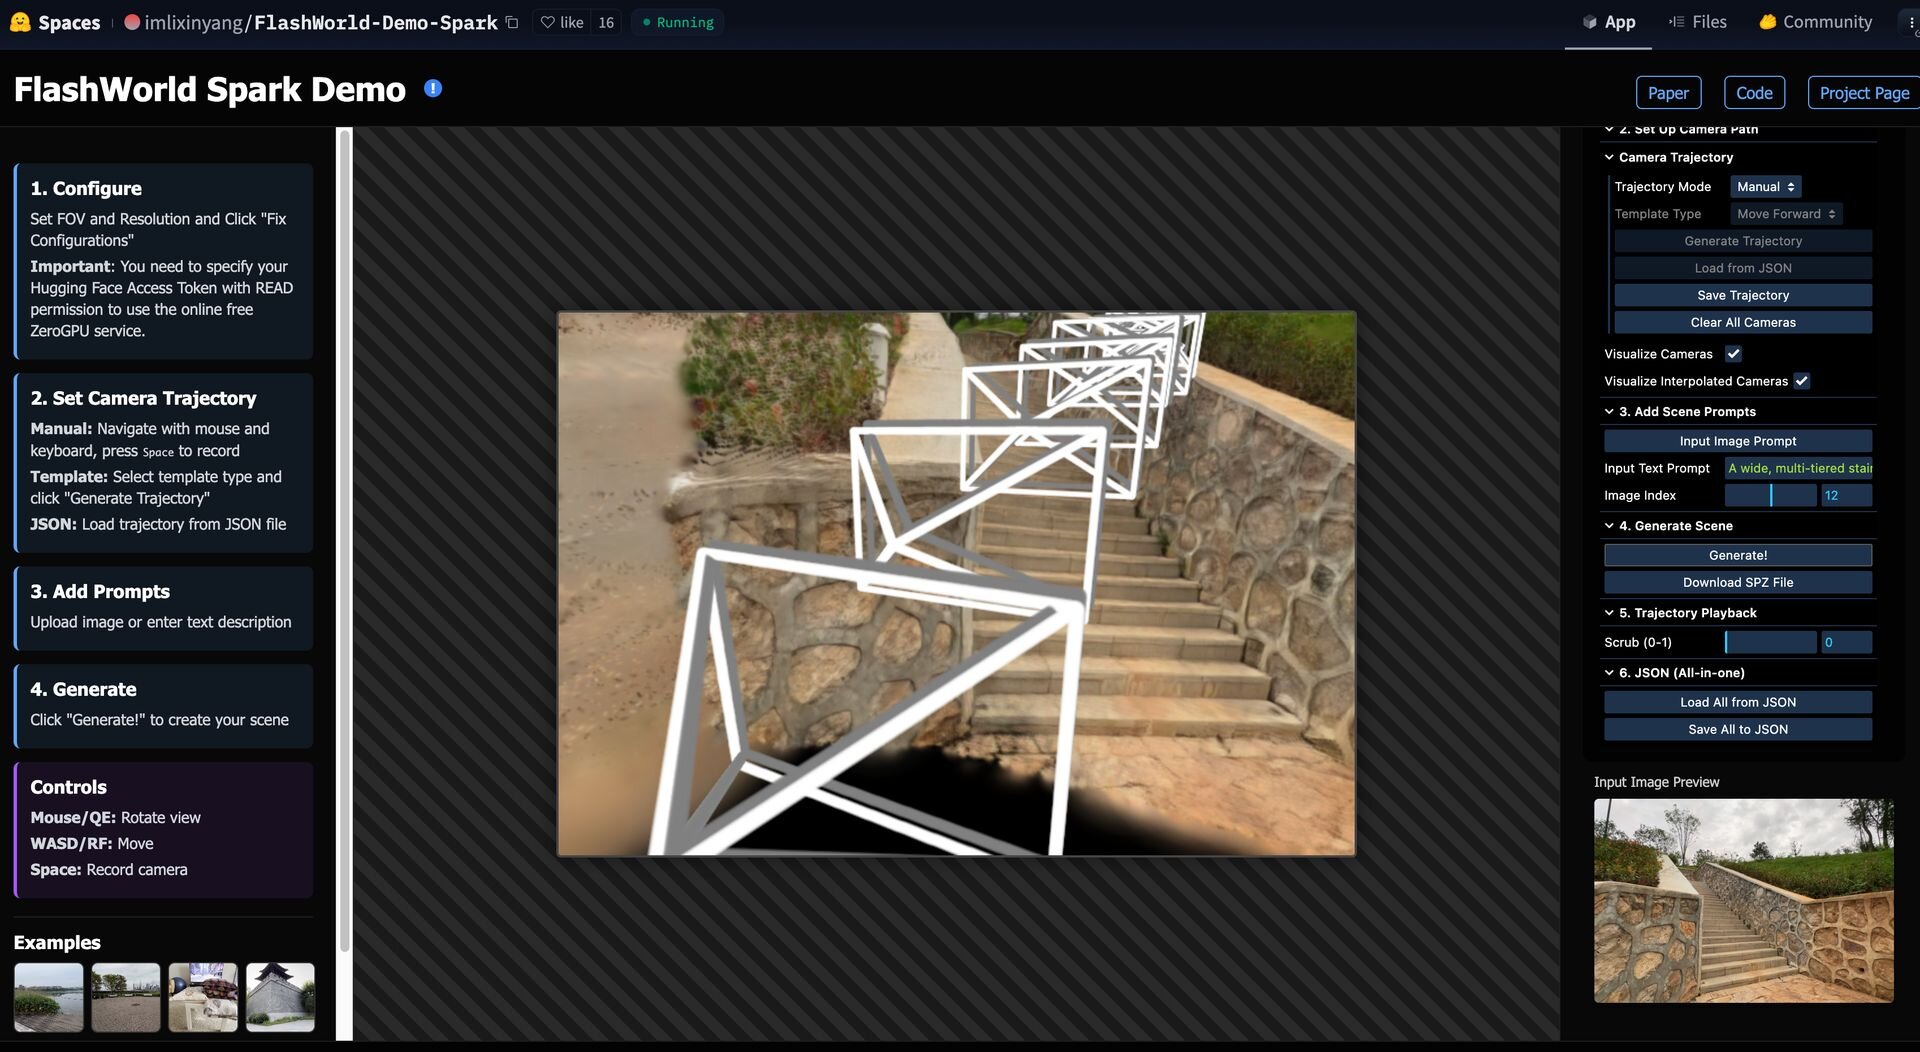Open the three-dot more options menu

(1911, 22)
